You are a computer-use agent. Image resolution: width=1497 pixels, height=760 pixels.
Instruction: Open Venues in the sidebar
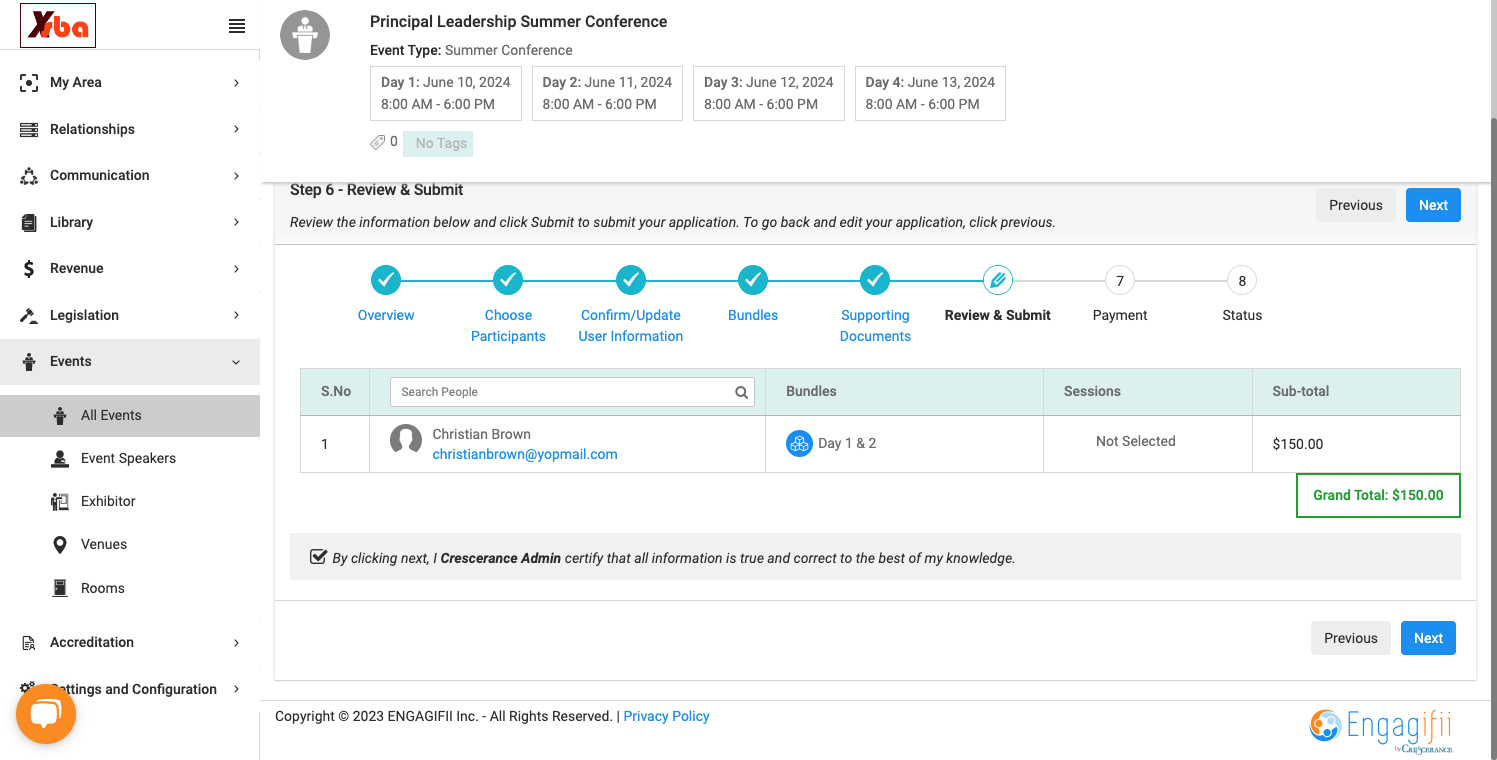click(x=130, y=545)
